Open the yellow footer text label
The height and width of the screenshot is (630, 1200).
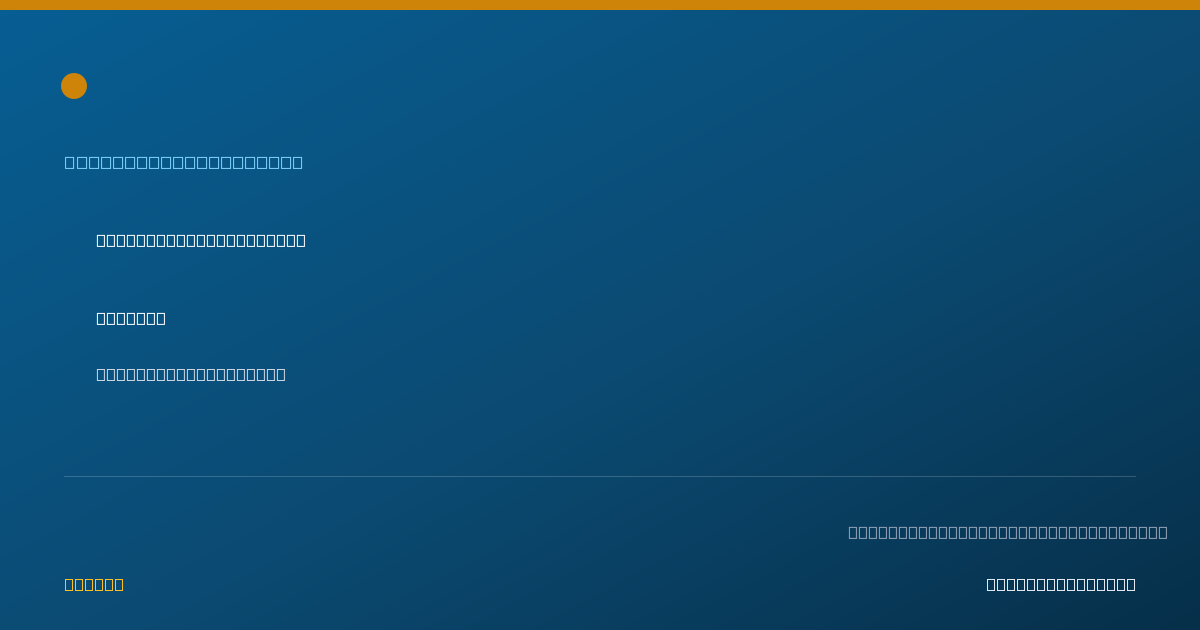click(94, 584)
